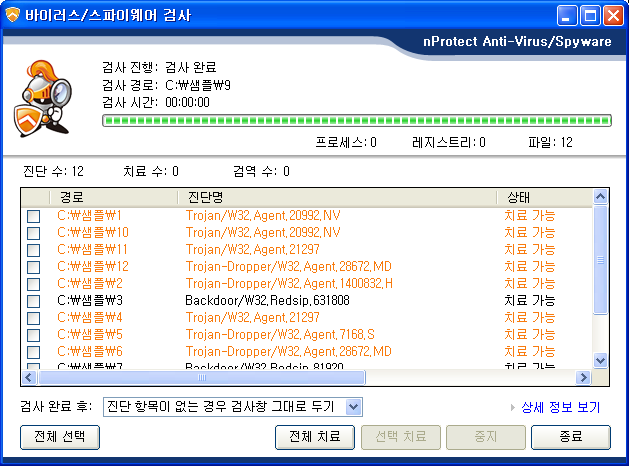Click the 검사 시간 00:00:00 text

click(x=156, y=102)
